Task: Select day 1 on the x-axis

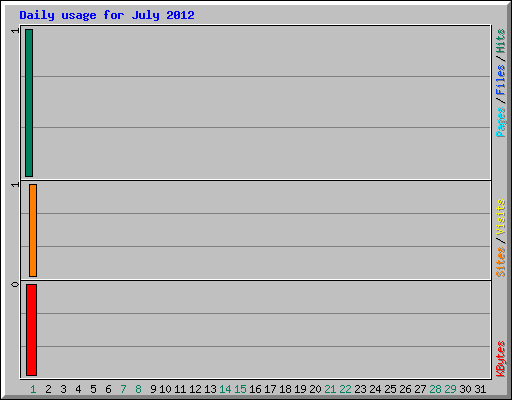Action: (33, 389)
